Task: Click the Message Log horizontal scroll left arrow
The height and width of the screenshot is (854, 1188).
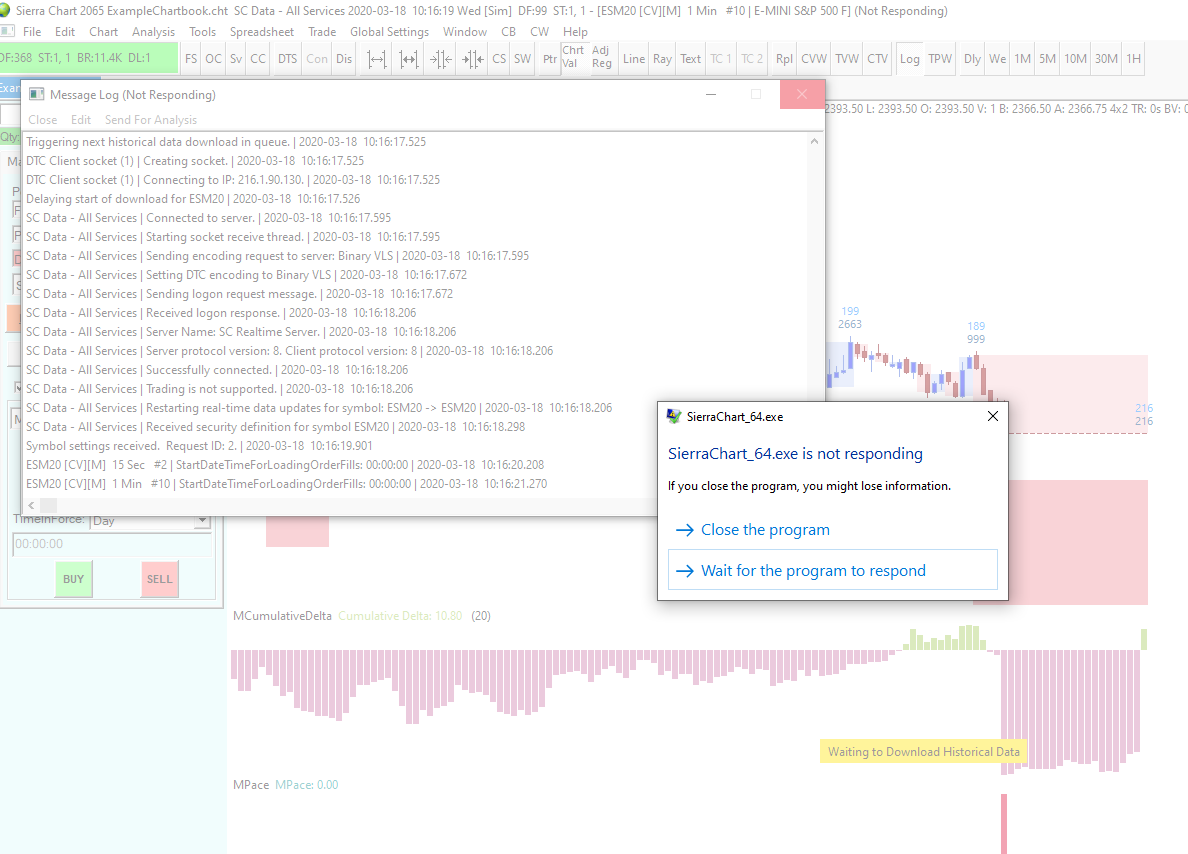Action: click(31, 505)
